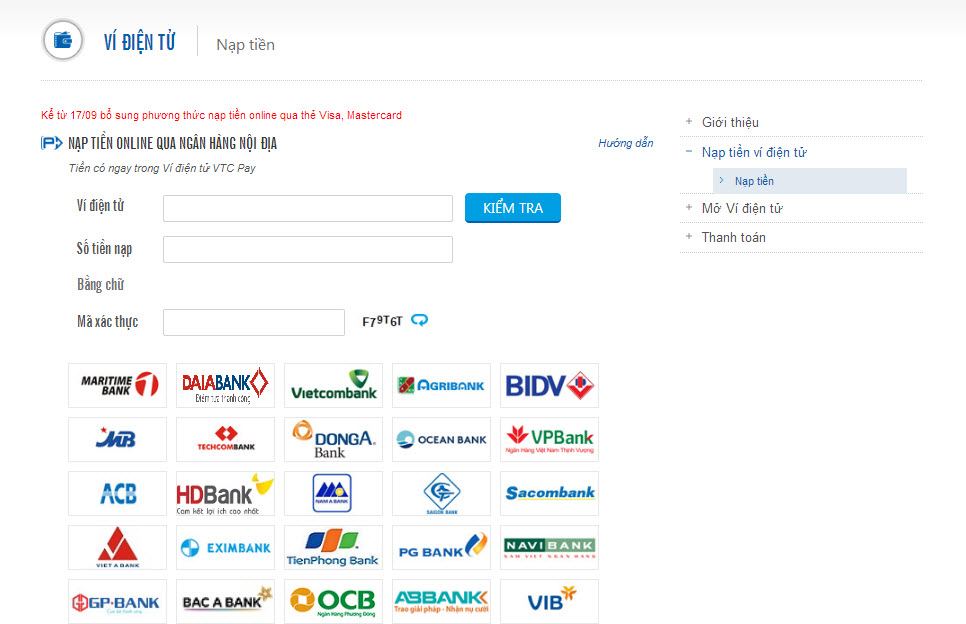
Task: Select Viet A Bank logo
Action: tap(118, 548)
